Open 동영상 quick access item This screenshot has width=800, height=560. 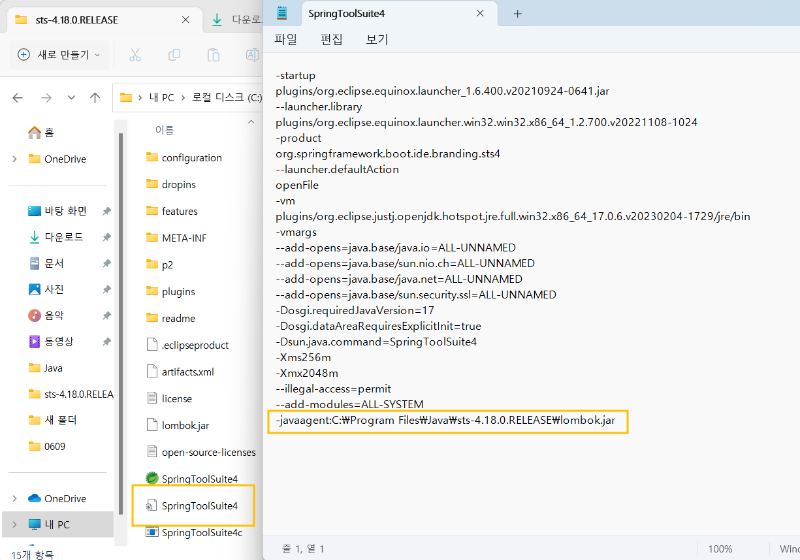point(51,341)
